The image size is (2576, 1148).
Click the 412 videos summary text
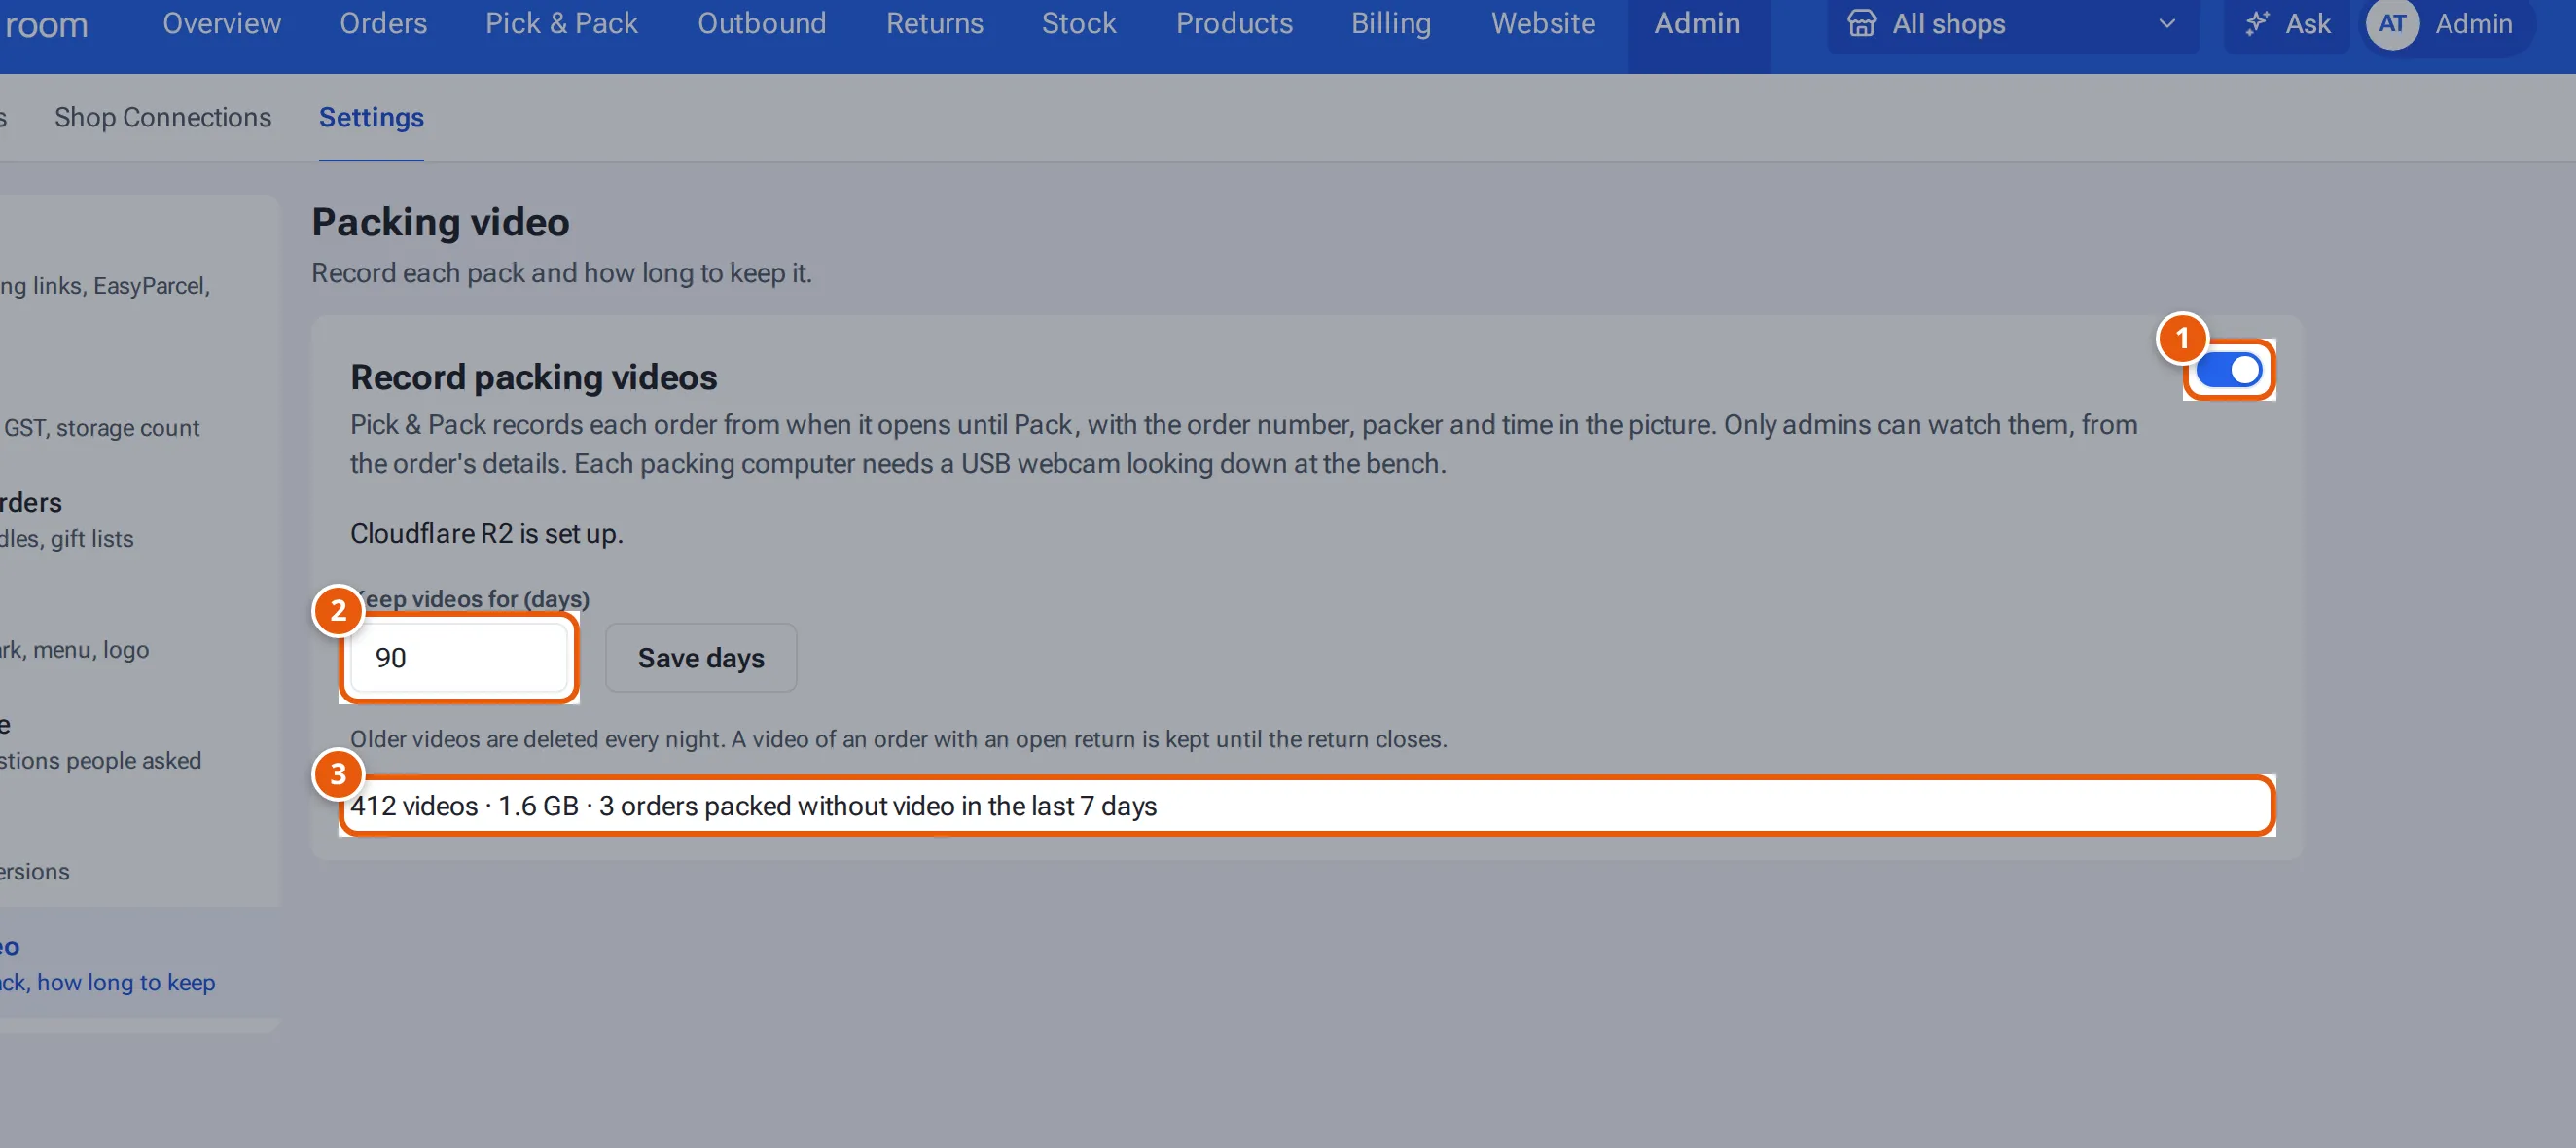[753, 805]
